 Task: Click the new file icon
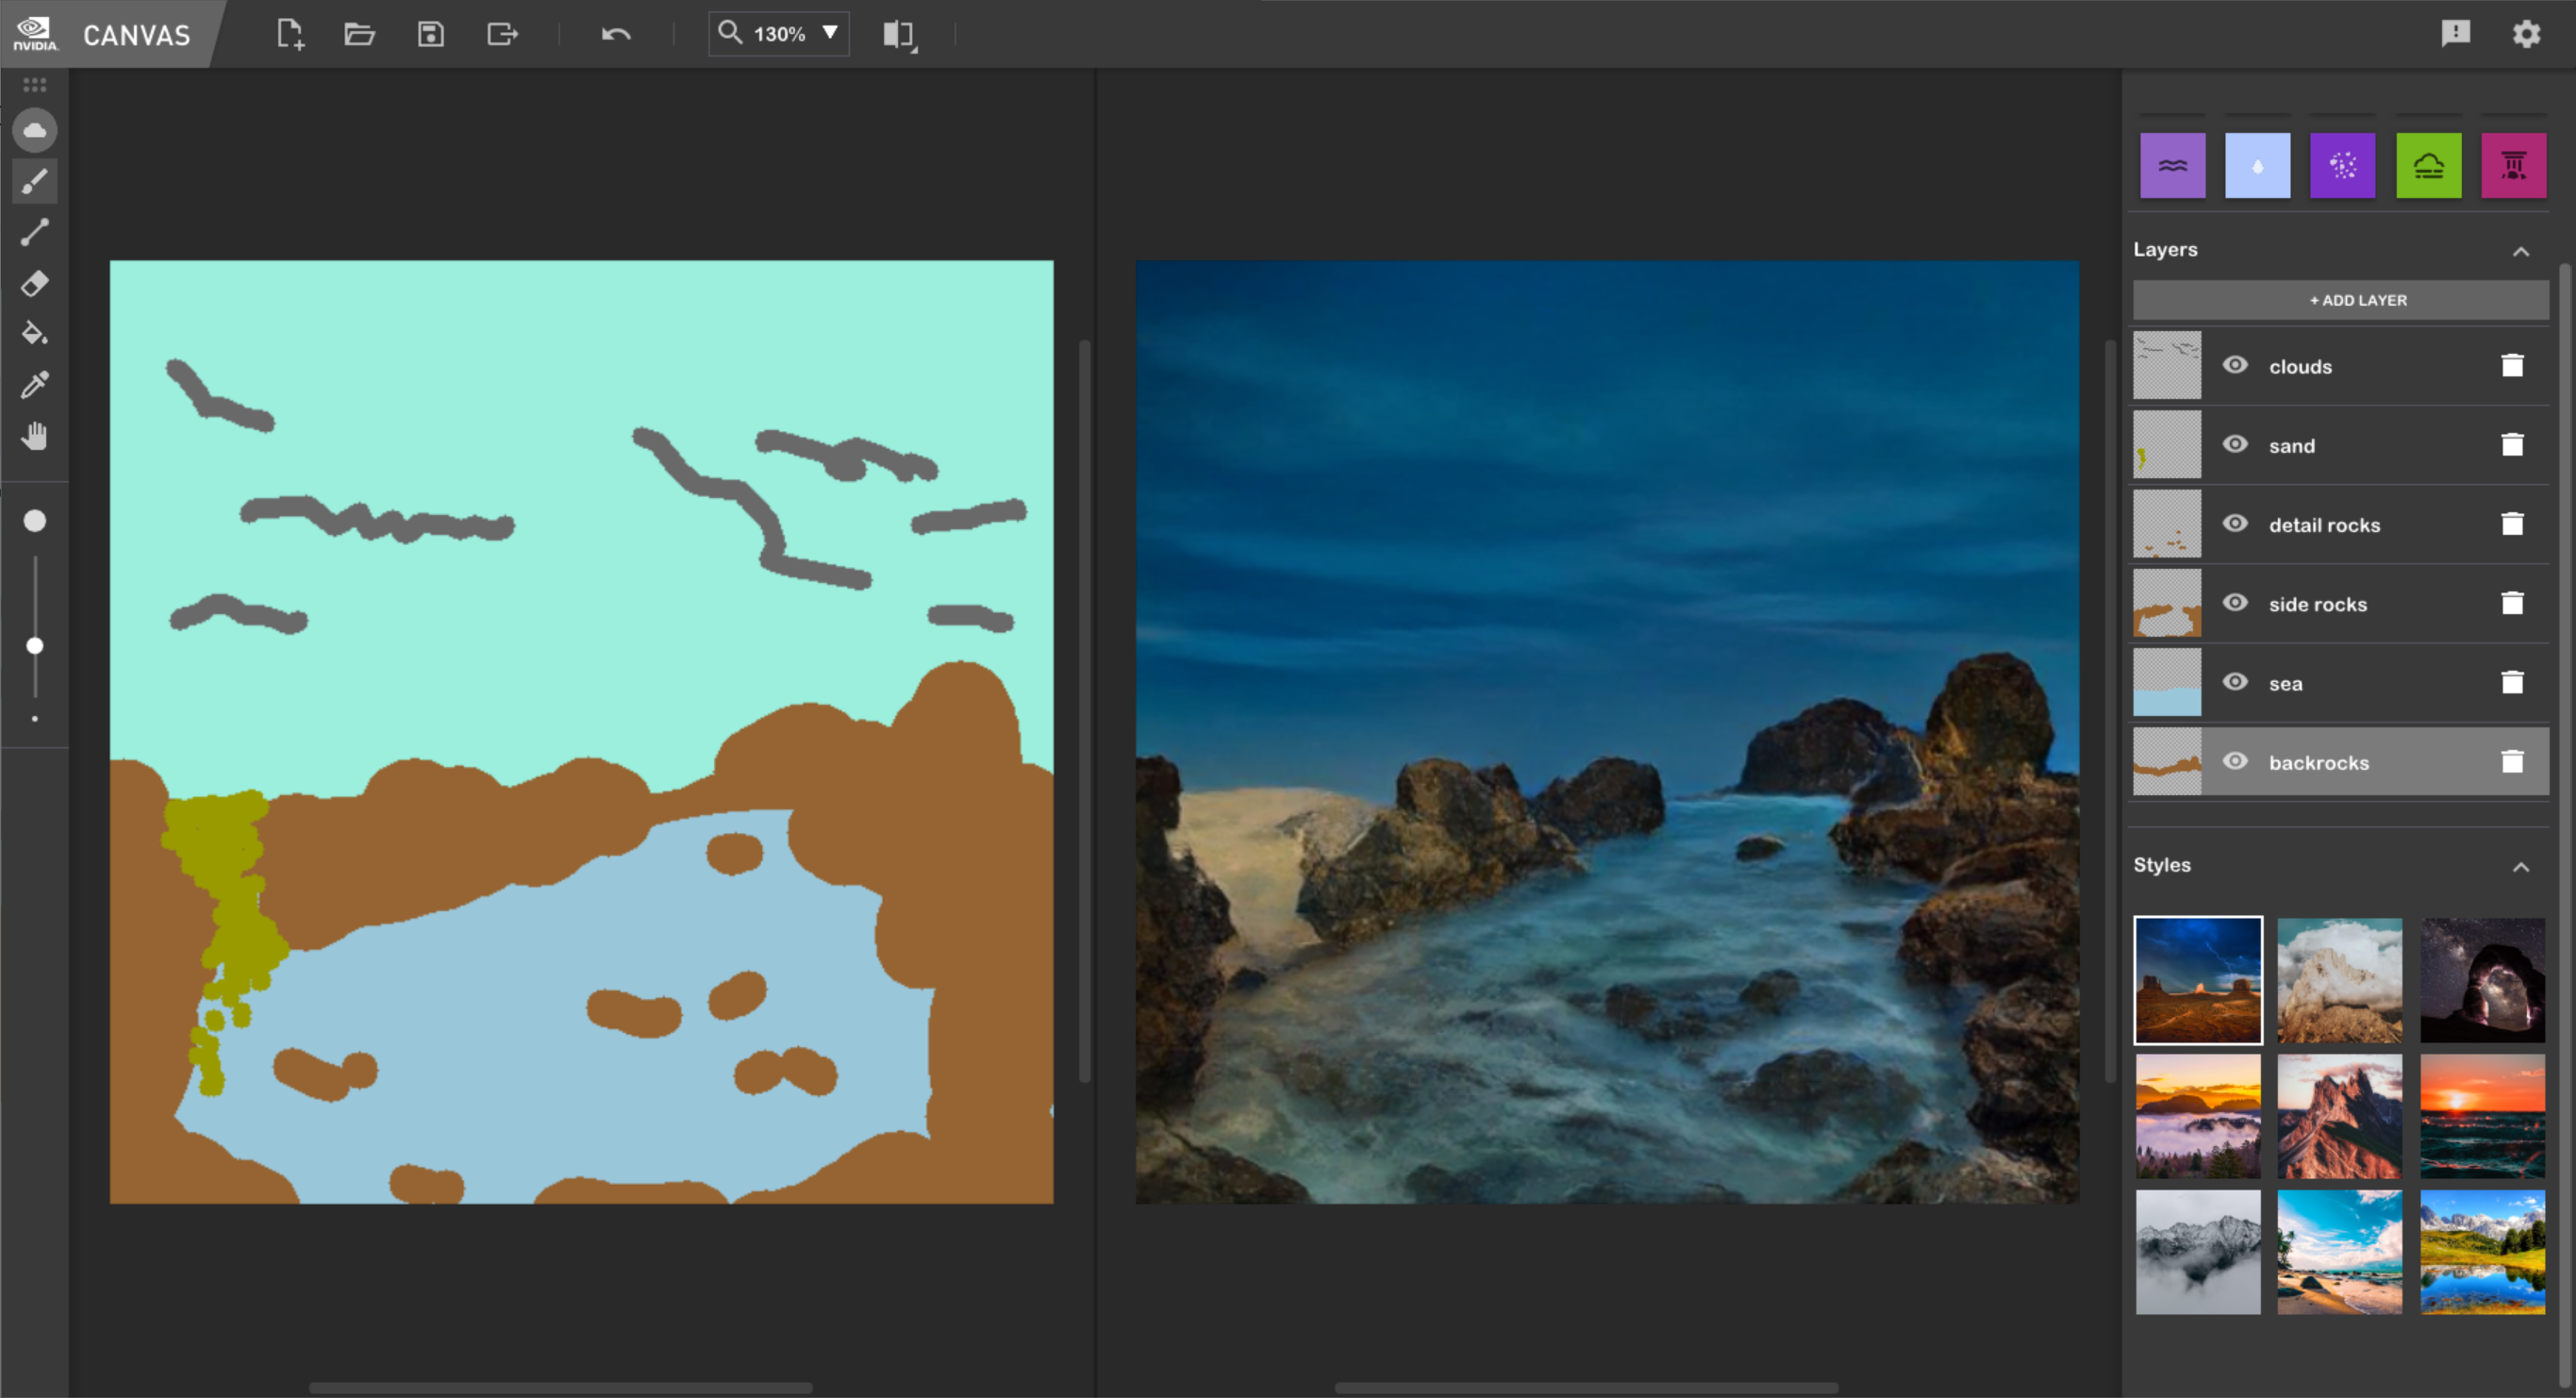click(x=288, y=33)
